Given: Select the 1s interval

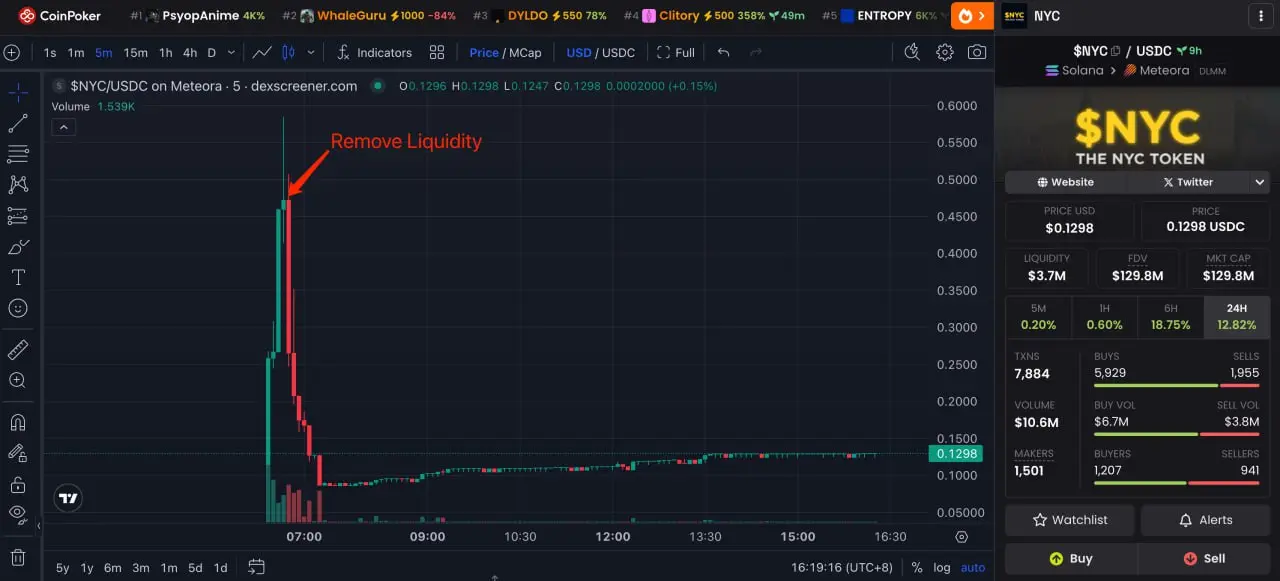Looking at the screenshot, I should (50, 52).
